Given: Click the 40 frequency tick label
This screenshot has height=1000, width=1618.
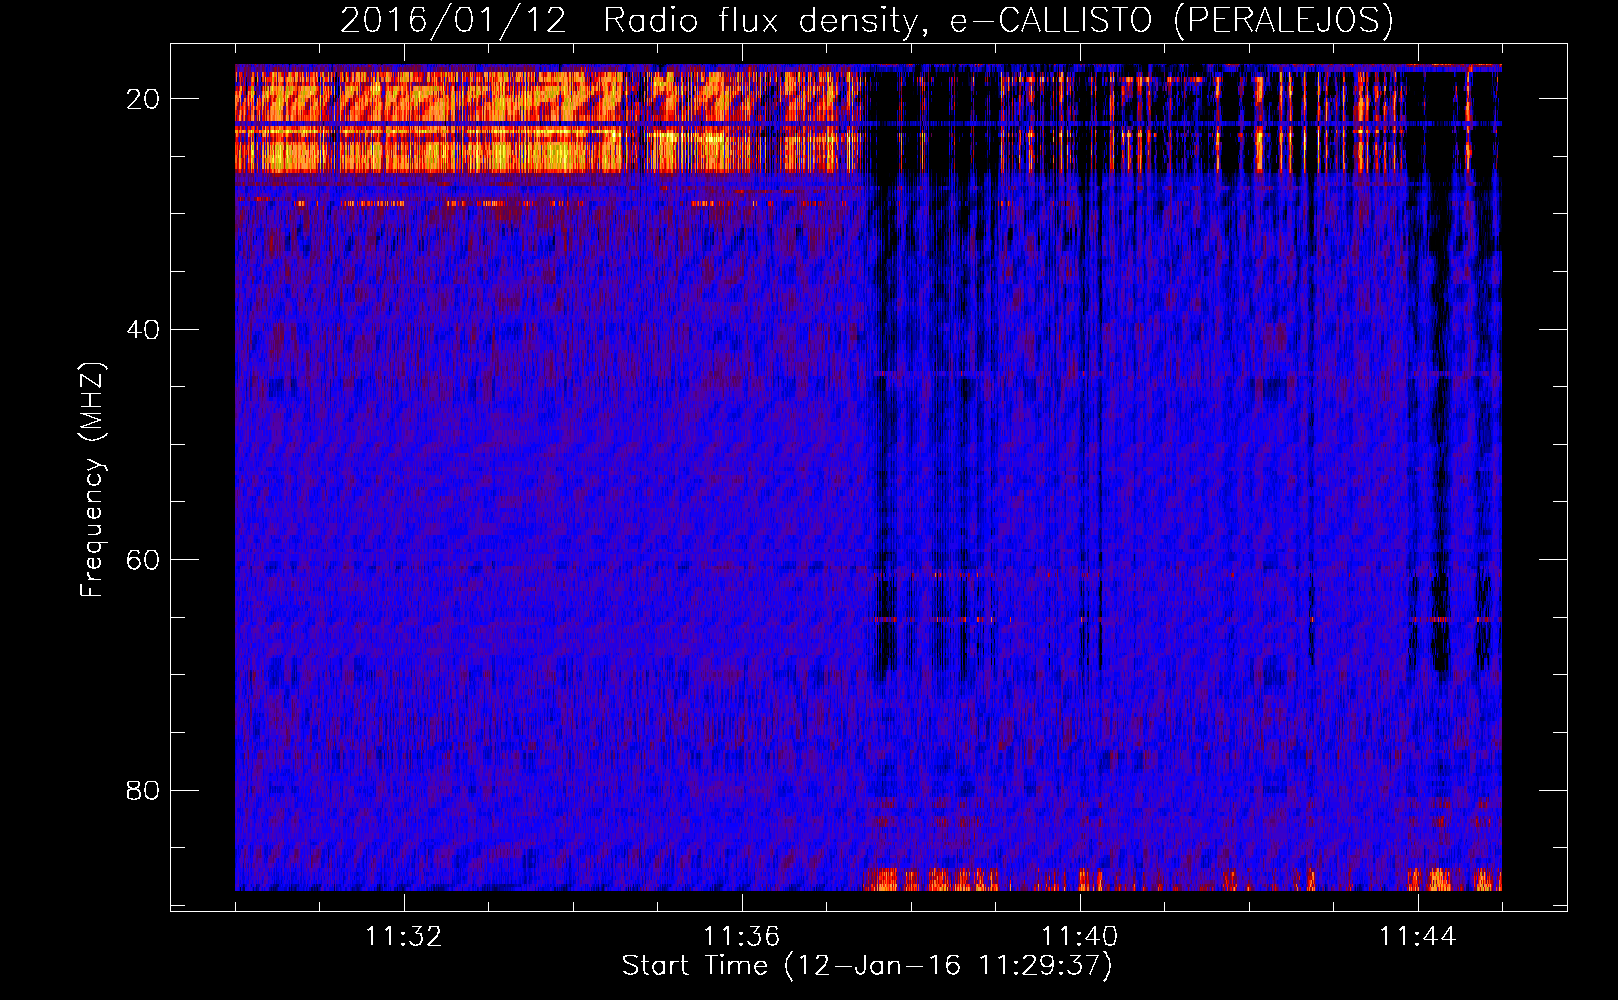Looking at the screenshot, I should tap(143, 329).
